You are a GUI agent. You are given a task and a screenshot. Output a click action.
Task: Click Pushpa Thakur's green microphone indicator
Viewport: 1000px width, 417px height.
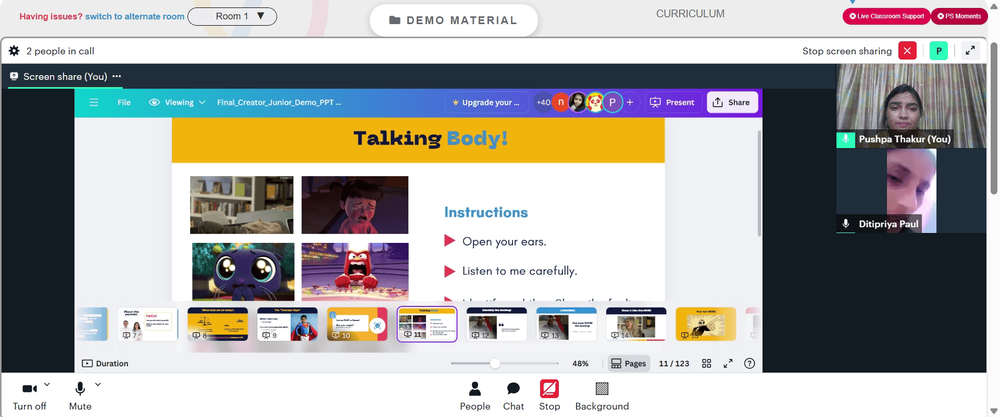(846, 139)
